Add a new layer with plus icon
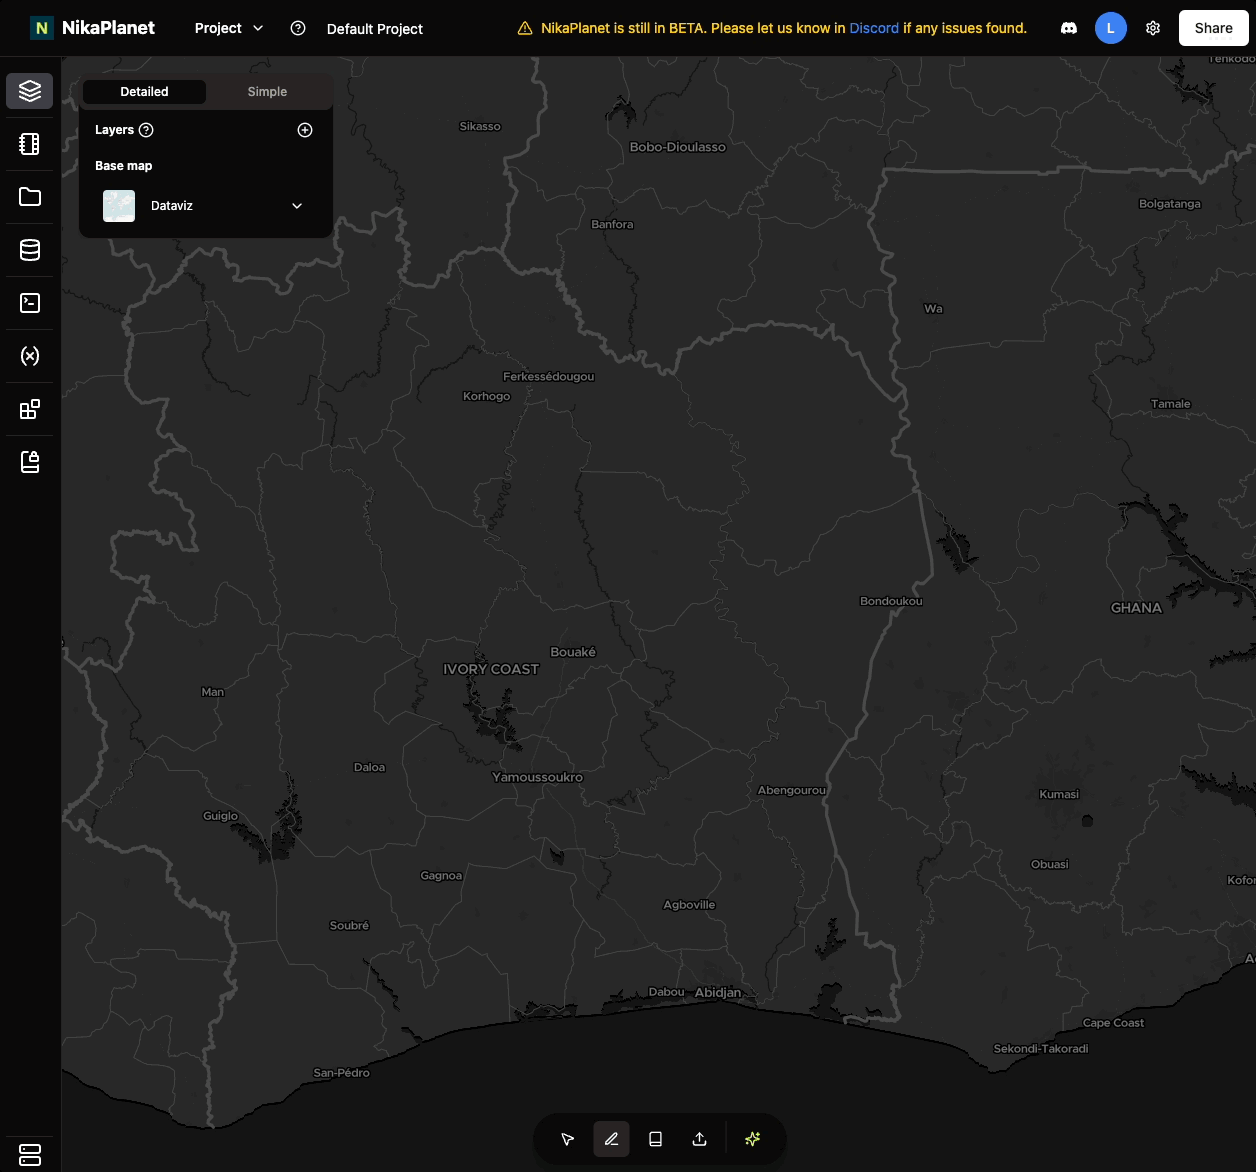Viewport: 1256px width, 1172px height. [x=305, y=130]
